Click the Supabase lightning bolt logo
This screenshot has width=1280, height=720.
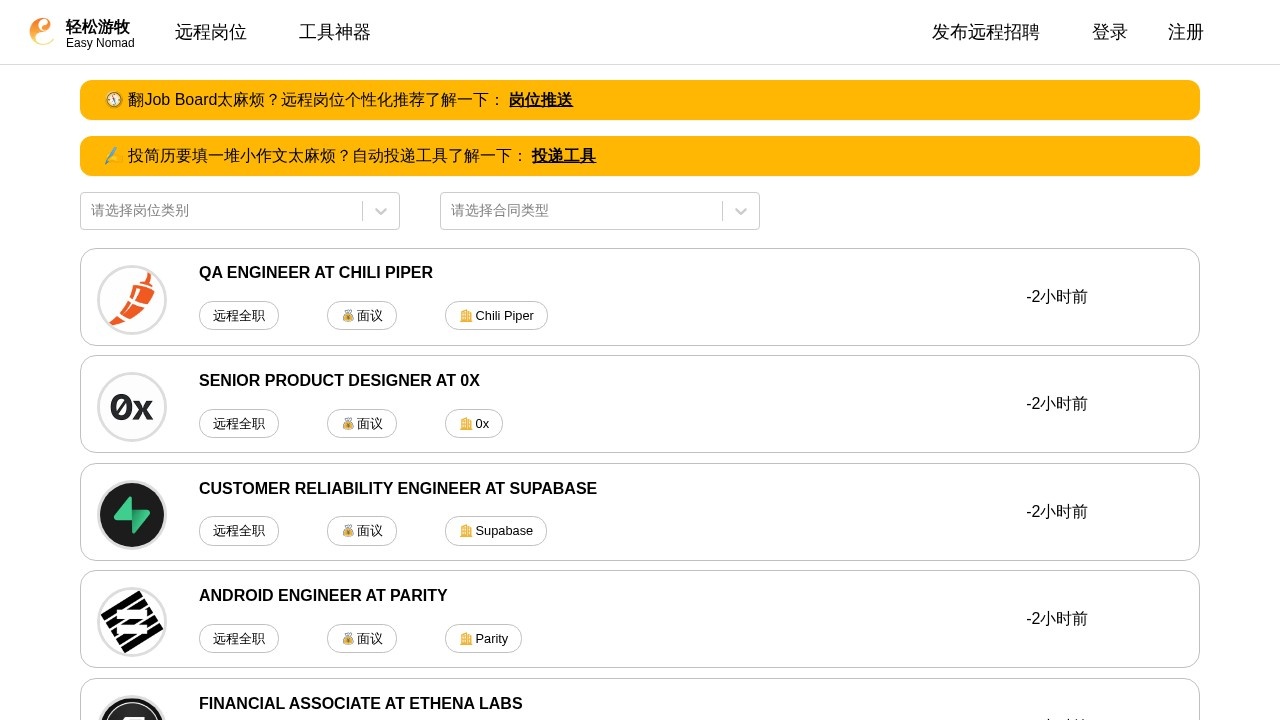point(132,515)
